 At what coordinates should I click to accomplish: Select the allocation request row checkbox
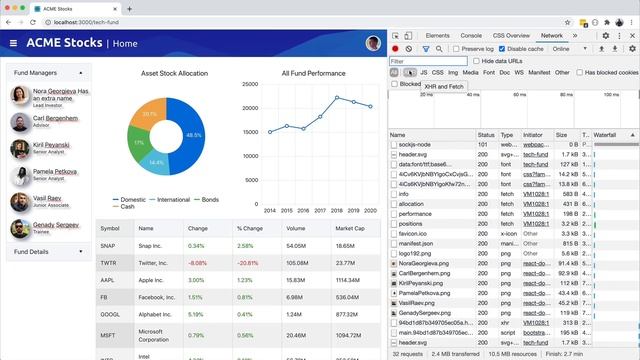click(x=394, y=204)
